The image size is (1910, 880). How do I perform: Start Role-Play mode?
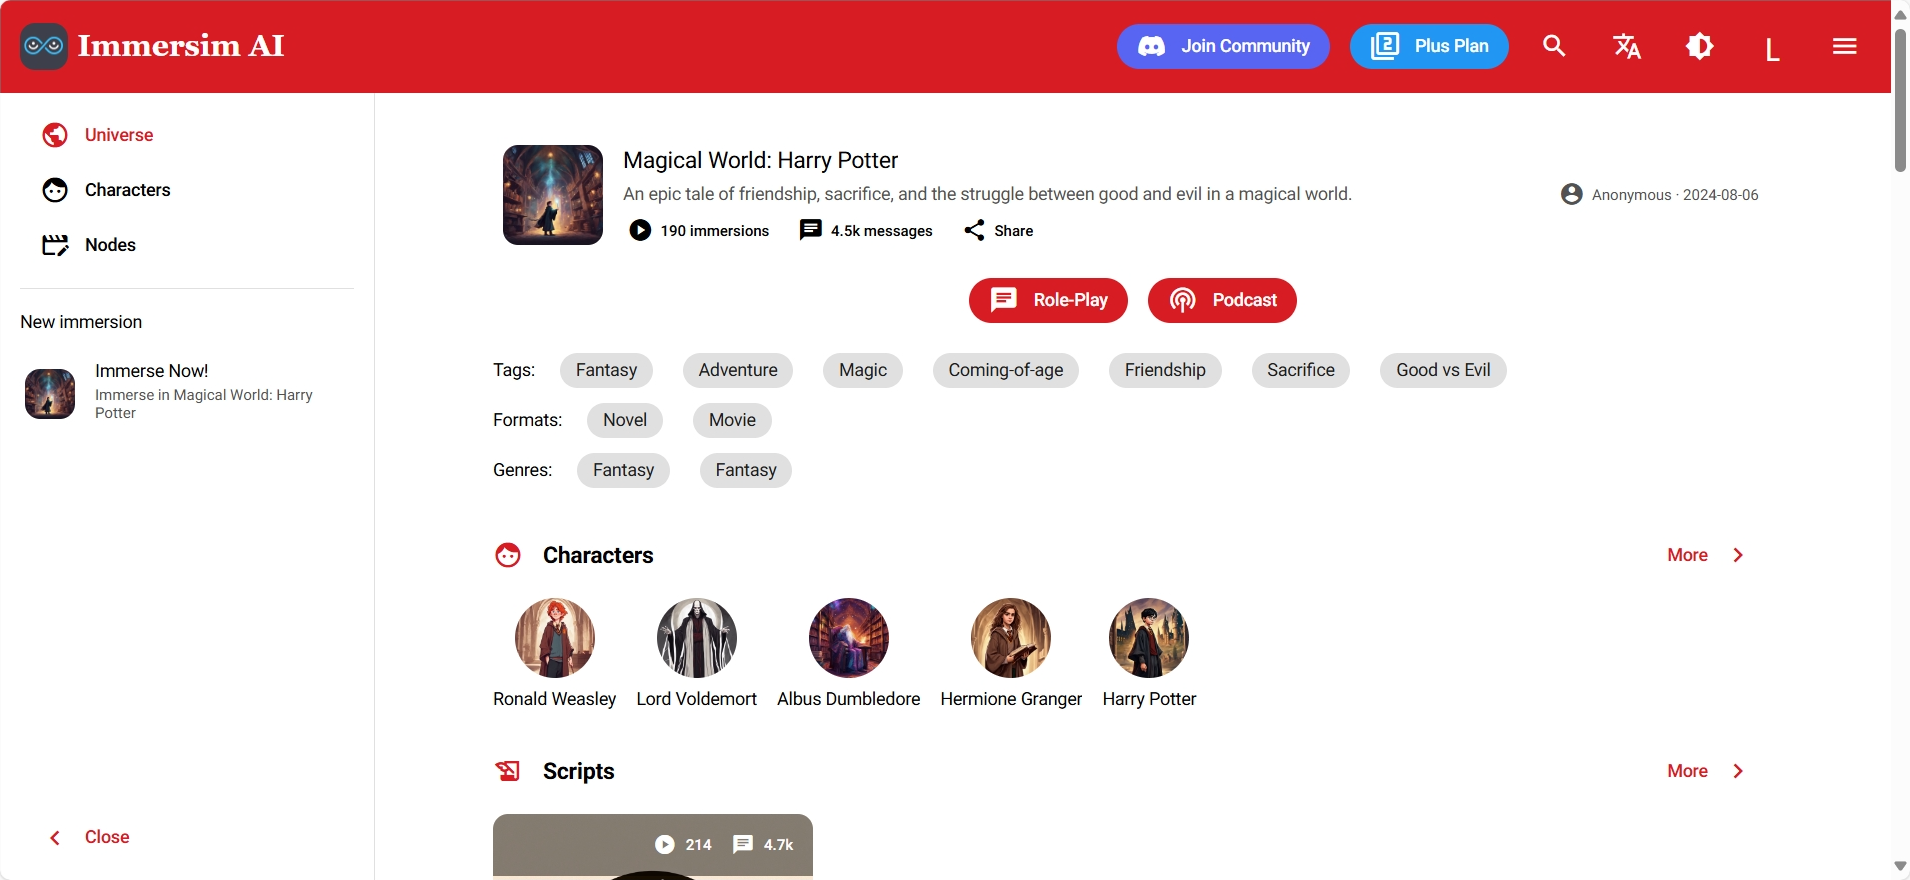tap(1048, 300)
